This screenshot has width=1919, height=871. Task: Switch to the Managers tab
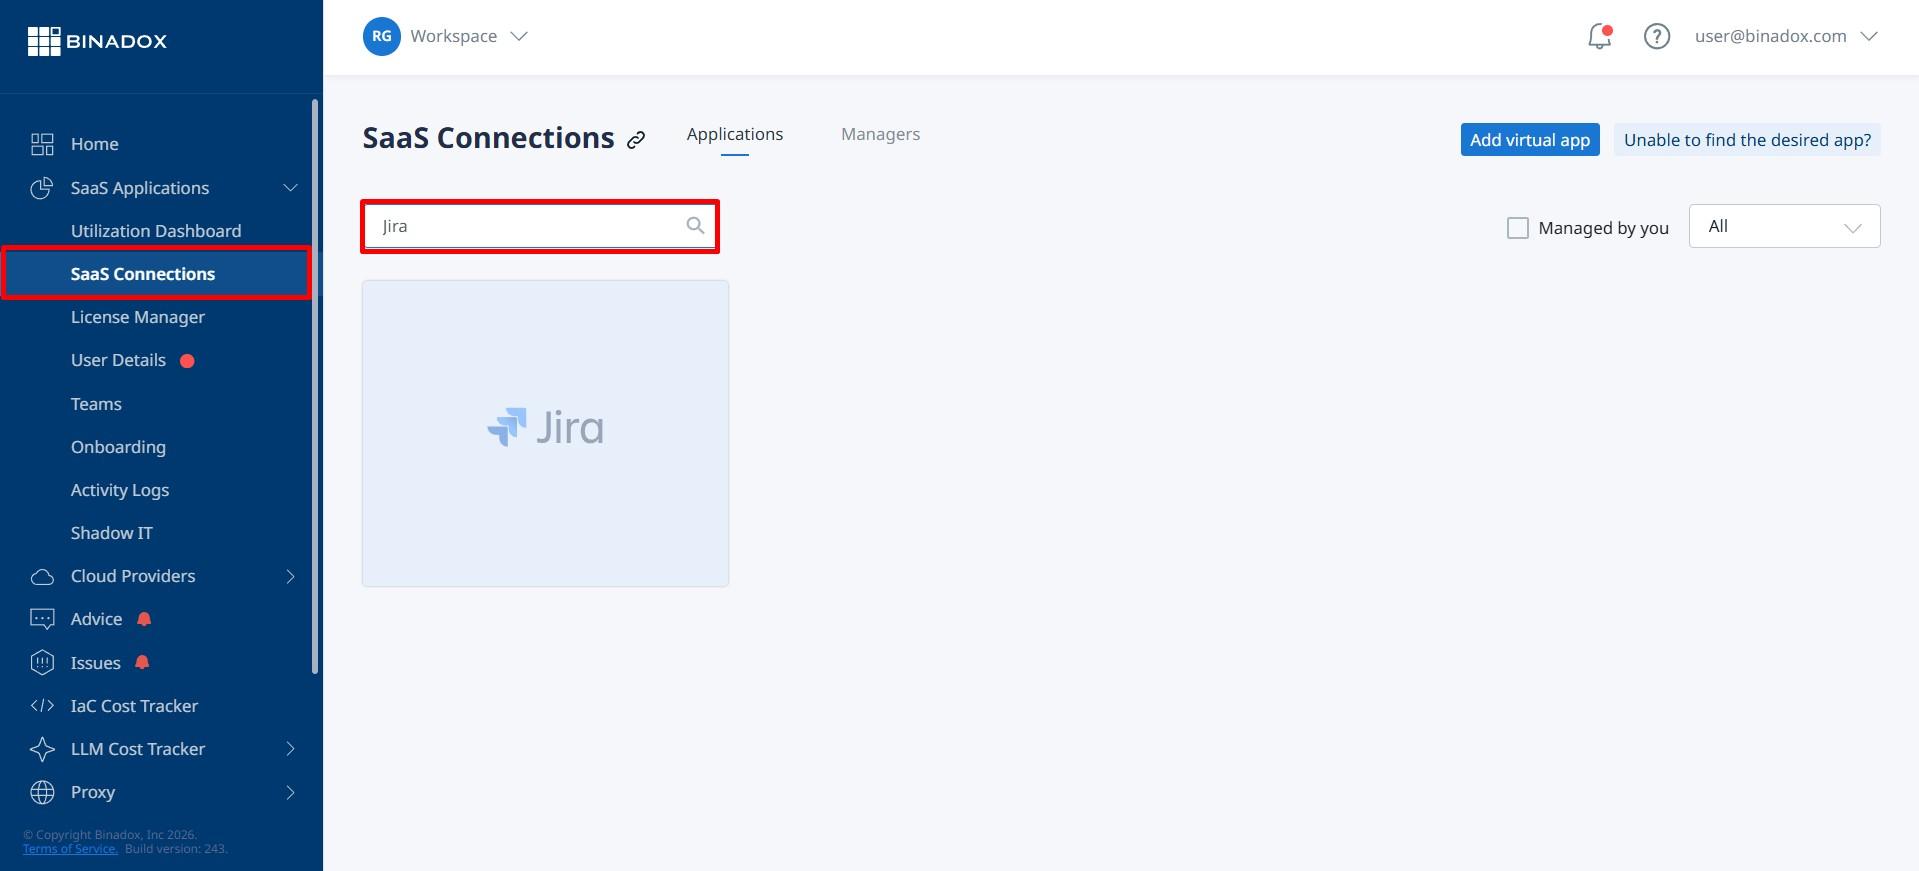point(880,134)
